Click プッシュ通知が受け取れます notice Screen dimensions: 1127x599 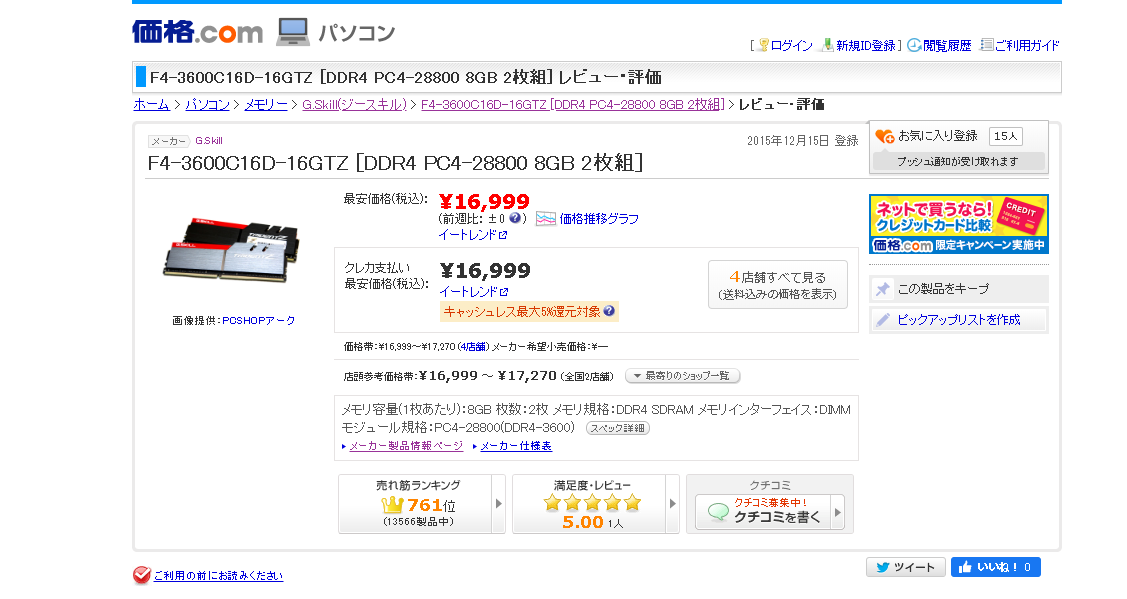click(x=958, y=162)
